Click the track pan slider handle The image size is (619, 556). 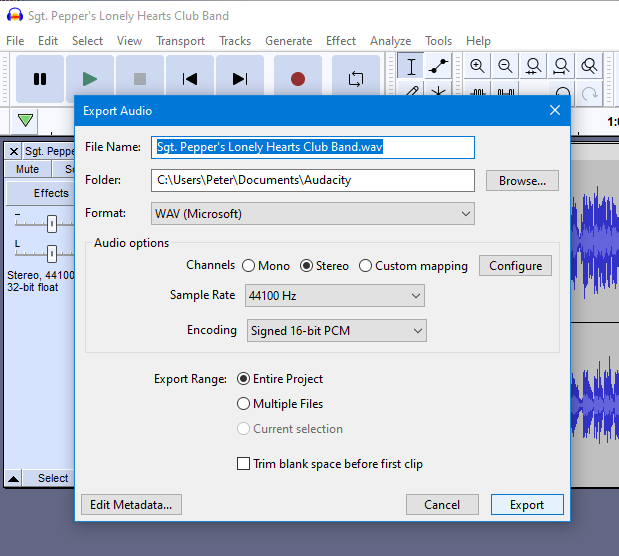click(52, 254)
